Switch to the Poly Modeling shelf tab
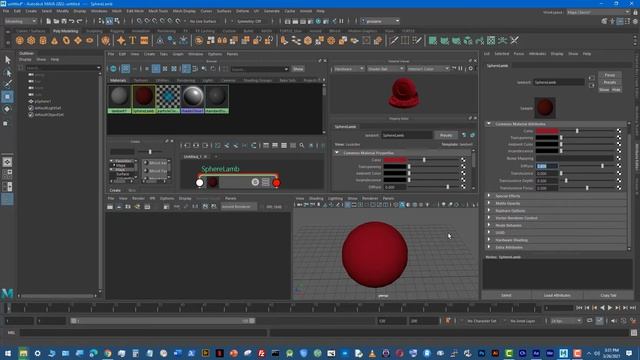The width and height of the screenshot is (640, 360). tap(65, 31)
